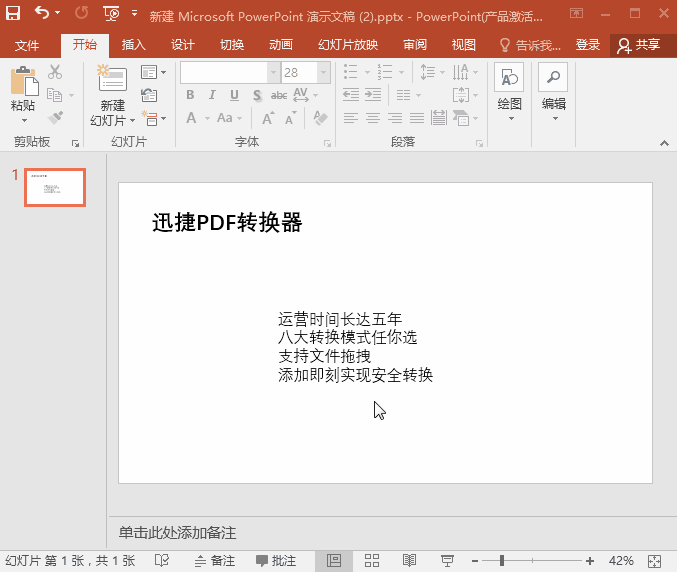677x572 pixels.
Task: Switch to Slide Sorter view
Action: (x=371, y=561)
